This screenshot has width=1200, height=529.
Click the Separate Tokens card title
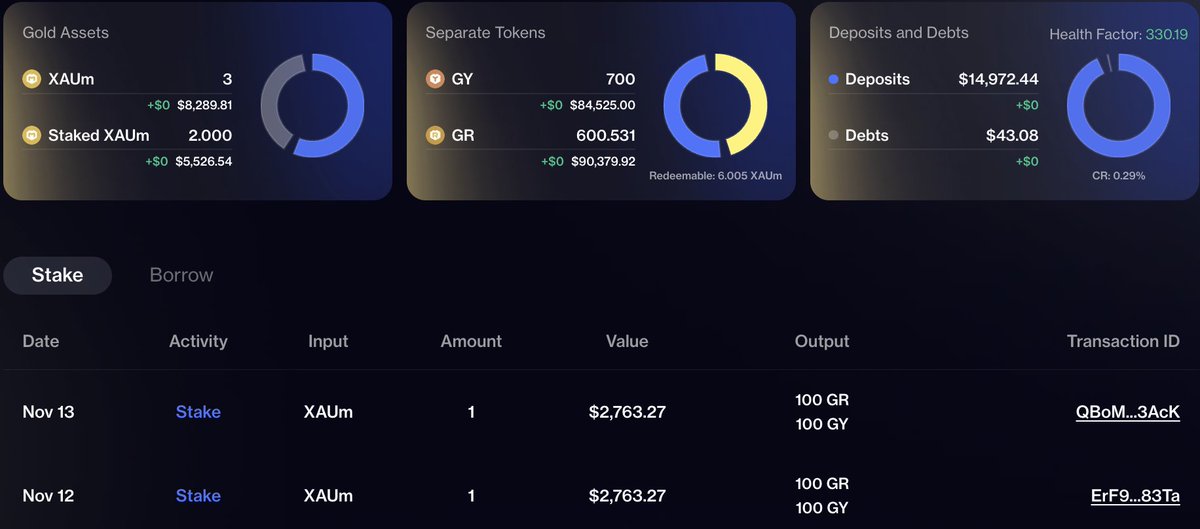point(485,33)
